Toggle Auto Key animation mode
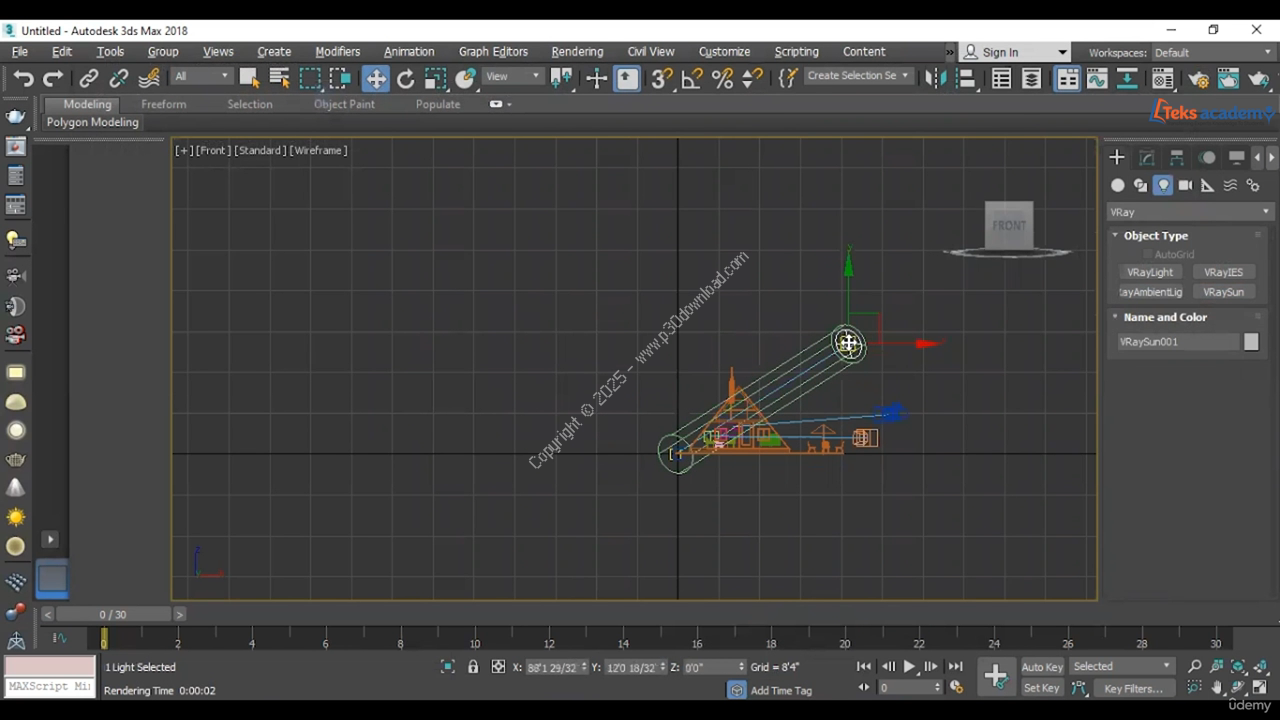The height and width of the screenshot is (720, 1280). [x=1041, y=667]
